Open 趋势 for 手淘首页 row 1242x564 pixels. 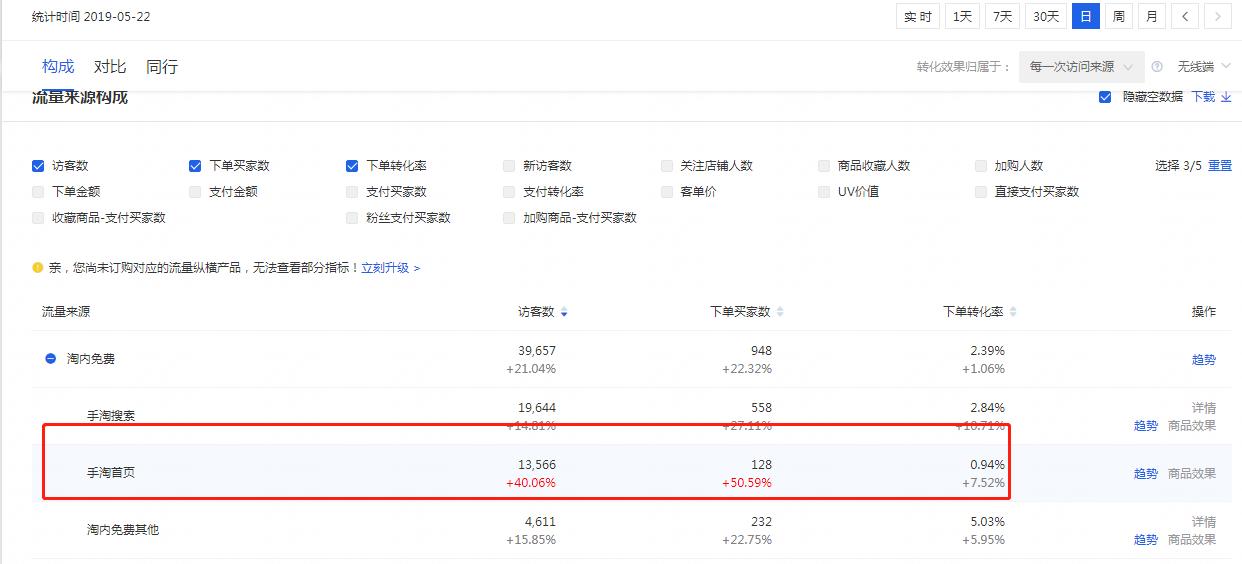point(1146,474)
